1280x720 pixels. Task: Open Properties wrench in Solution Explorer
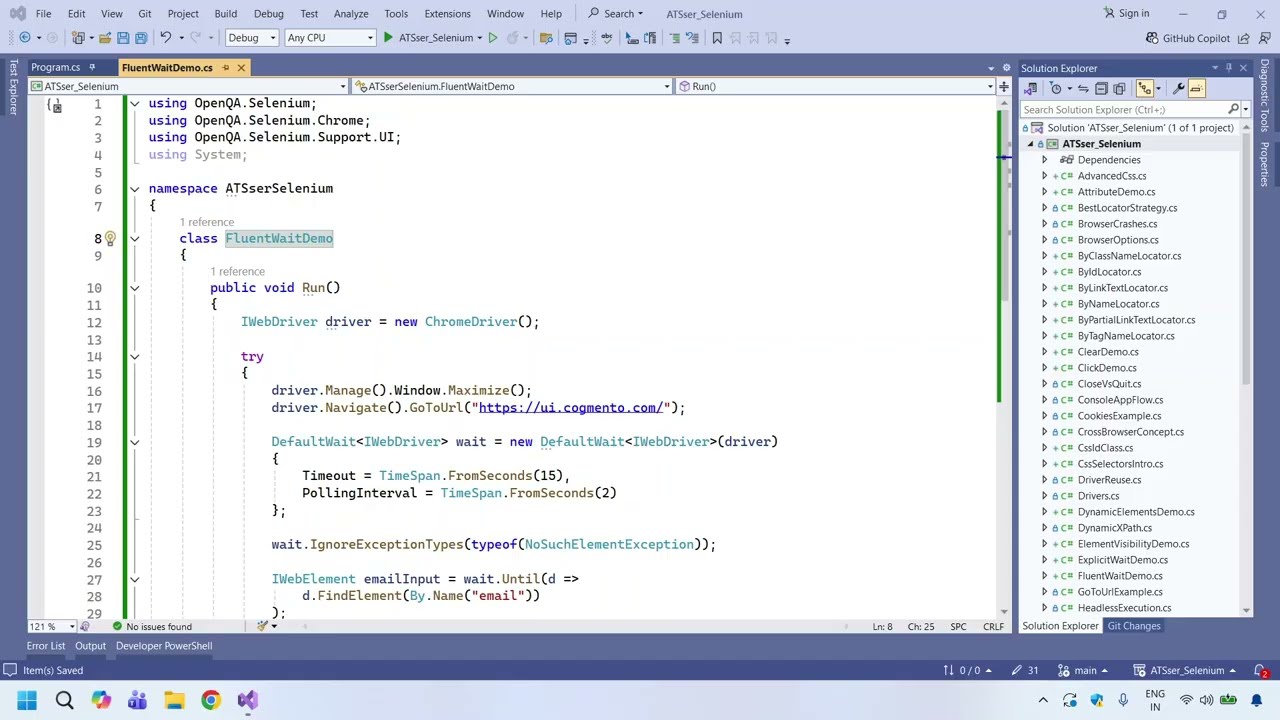[1179, 88]
